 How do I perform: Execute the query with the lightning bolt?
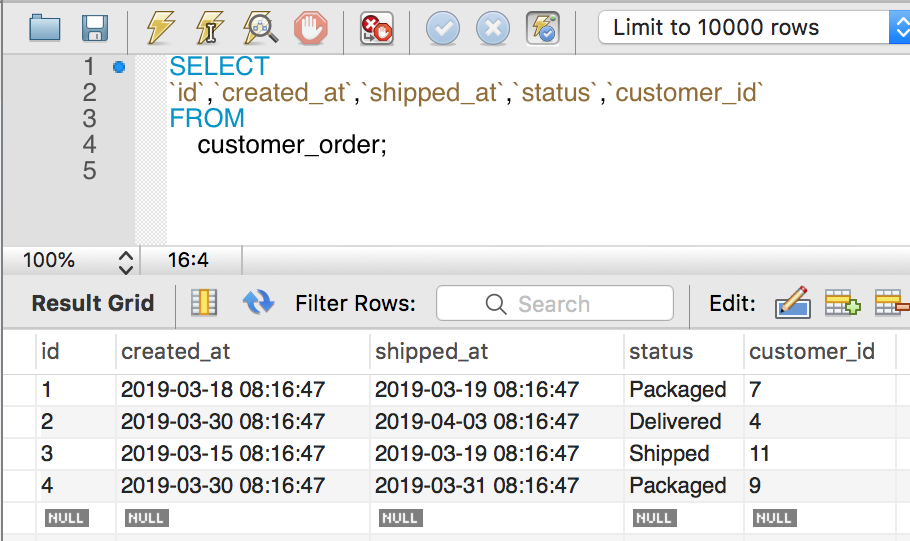(x=160, y=28)
